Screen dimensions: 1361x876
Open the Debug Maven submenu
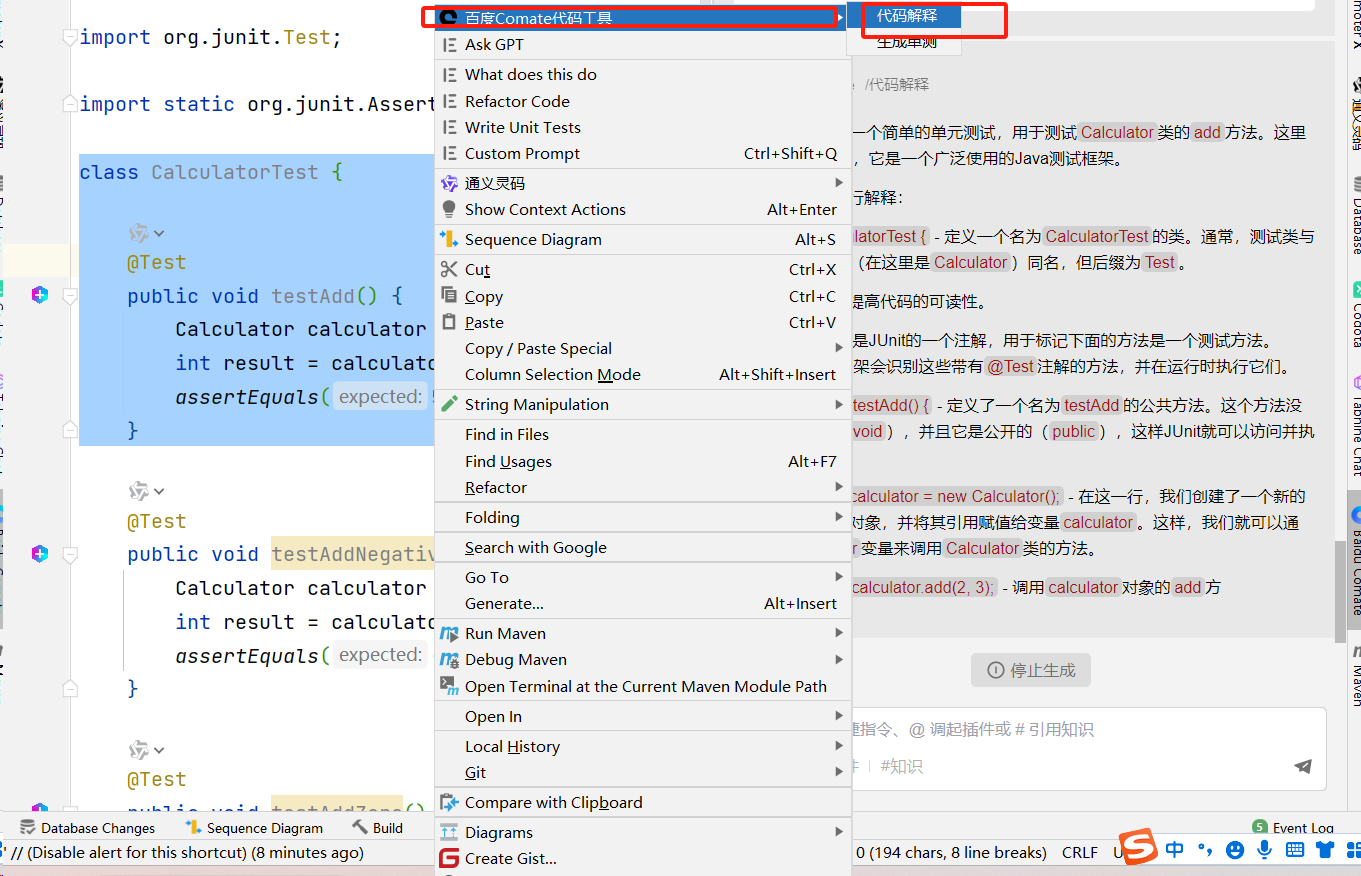coord(643,659)
